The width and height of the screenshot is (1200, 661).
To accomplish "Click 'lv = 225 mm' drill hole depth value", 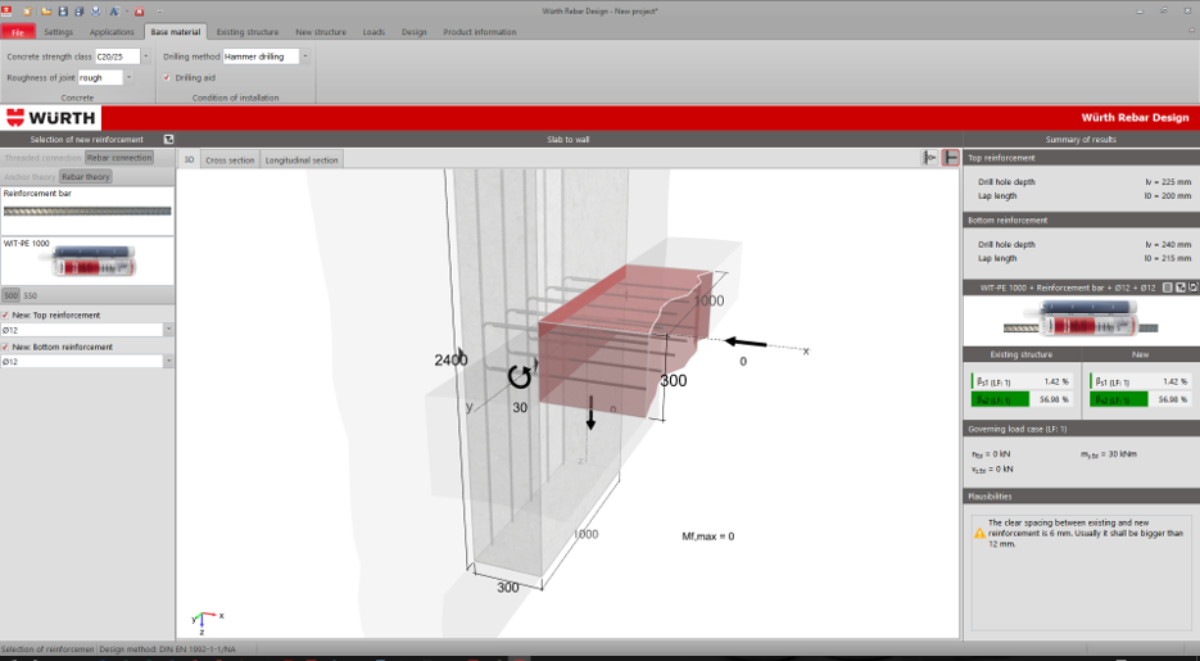I will tap(1166, 182).
